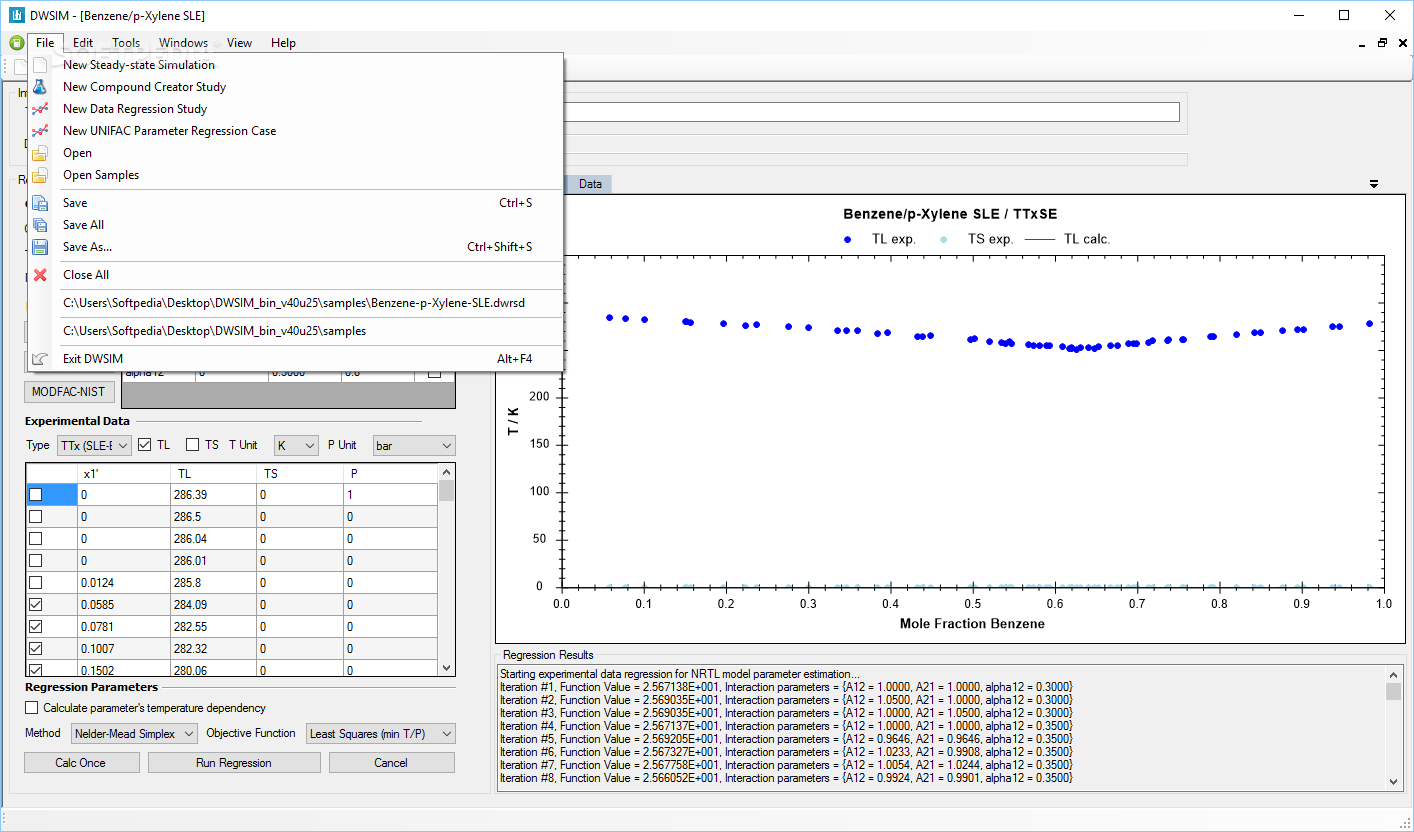Click the TS exp. legend entry
The image size is (1414, 832).
coord(975,239)
